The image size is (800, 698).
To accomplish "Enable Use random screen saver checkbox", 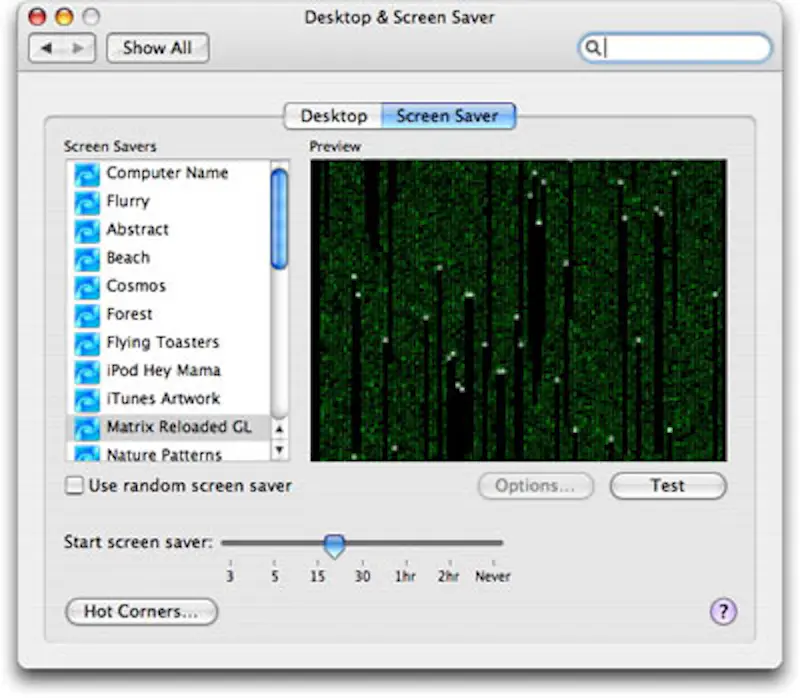I will pyautogui.click(x=74, y=487).
